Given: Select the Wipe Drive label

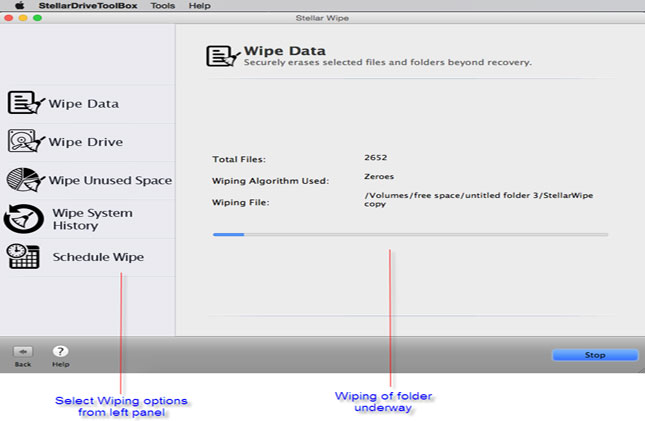Looking at the screenshot, I should (x=86, y=142).
